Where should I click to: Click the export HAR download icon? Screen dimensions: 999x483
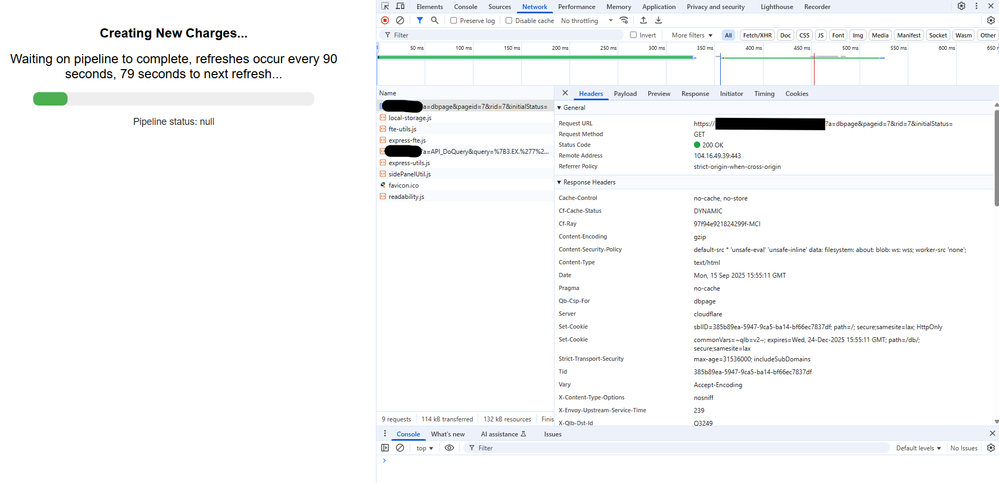(659, 20)
